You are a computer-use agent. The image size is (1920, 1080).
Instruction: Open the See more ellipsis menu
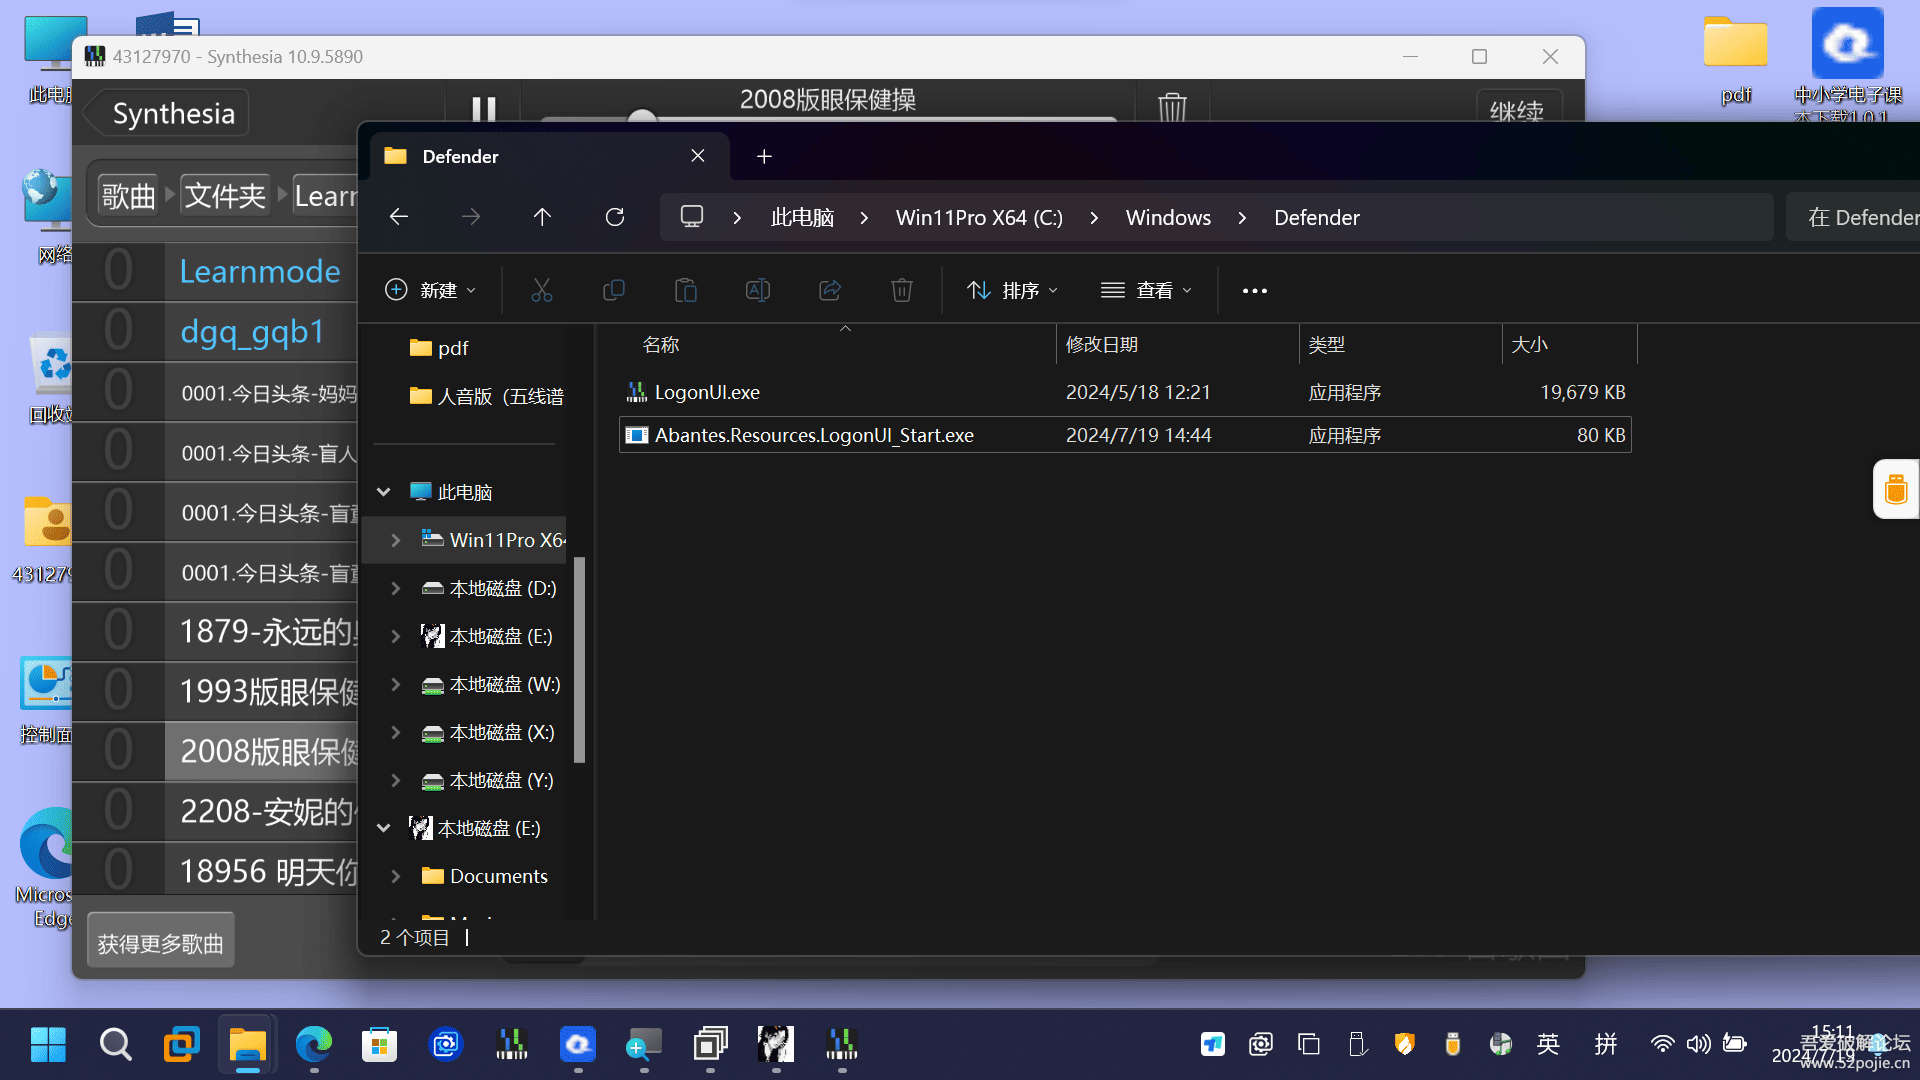pos(1254,290)
